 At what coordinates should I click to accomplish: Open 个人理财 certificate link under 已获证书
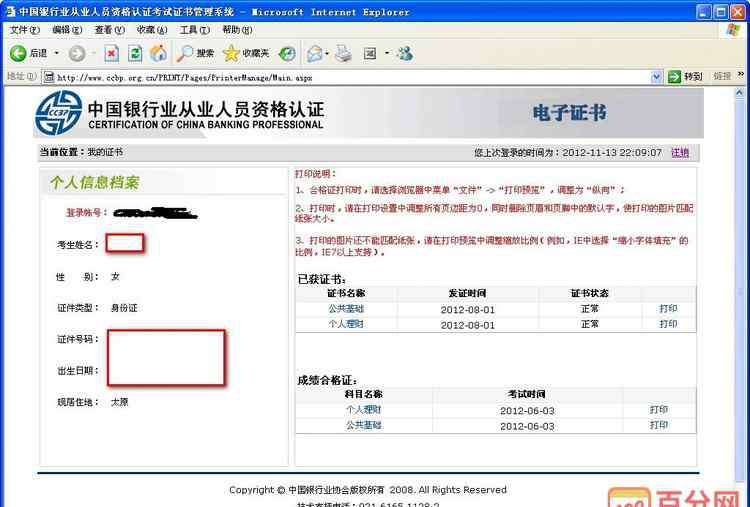(346, 324)
